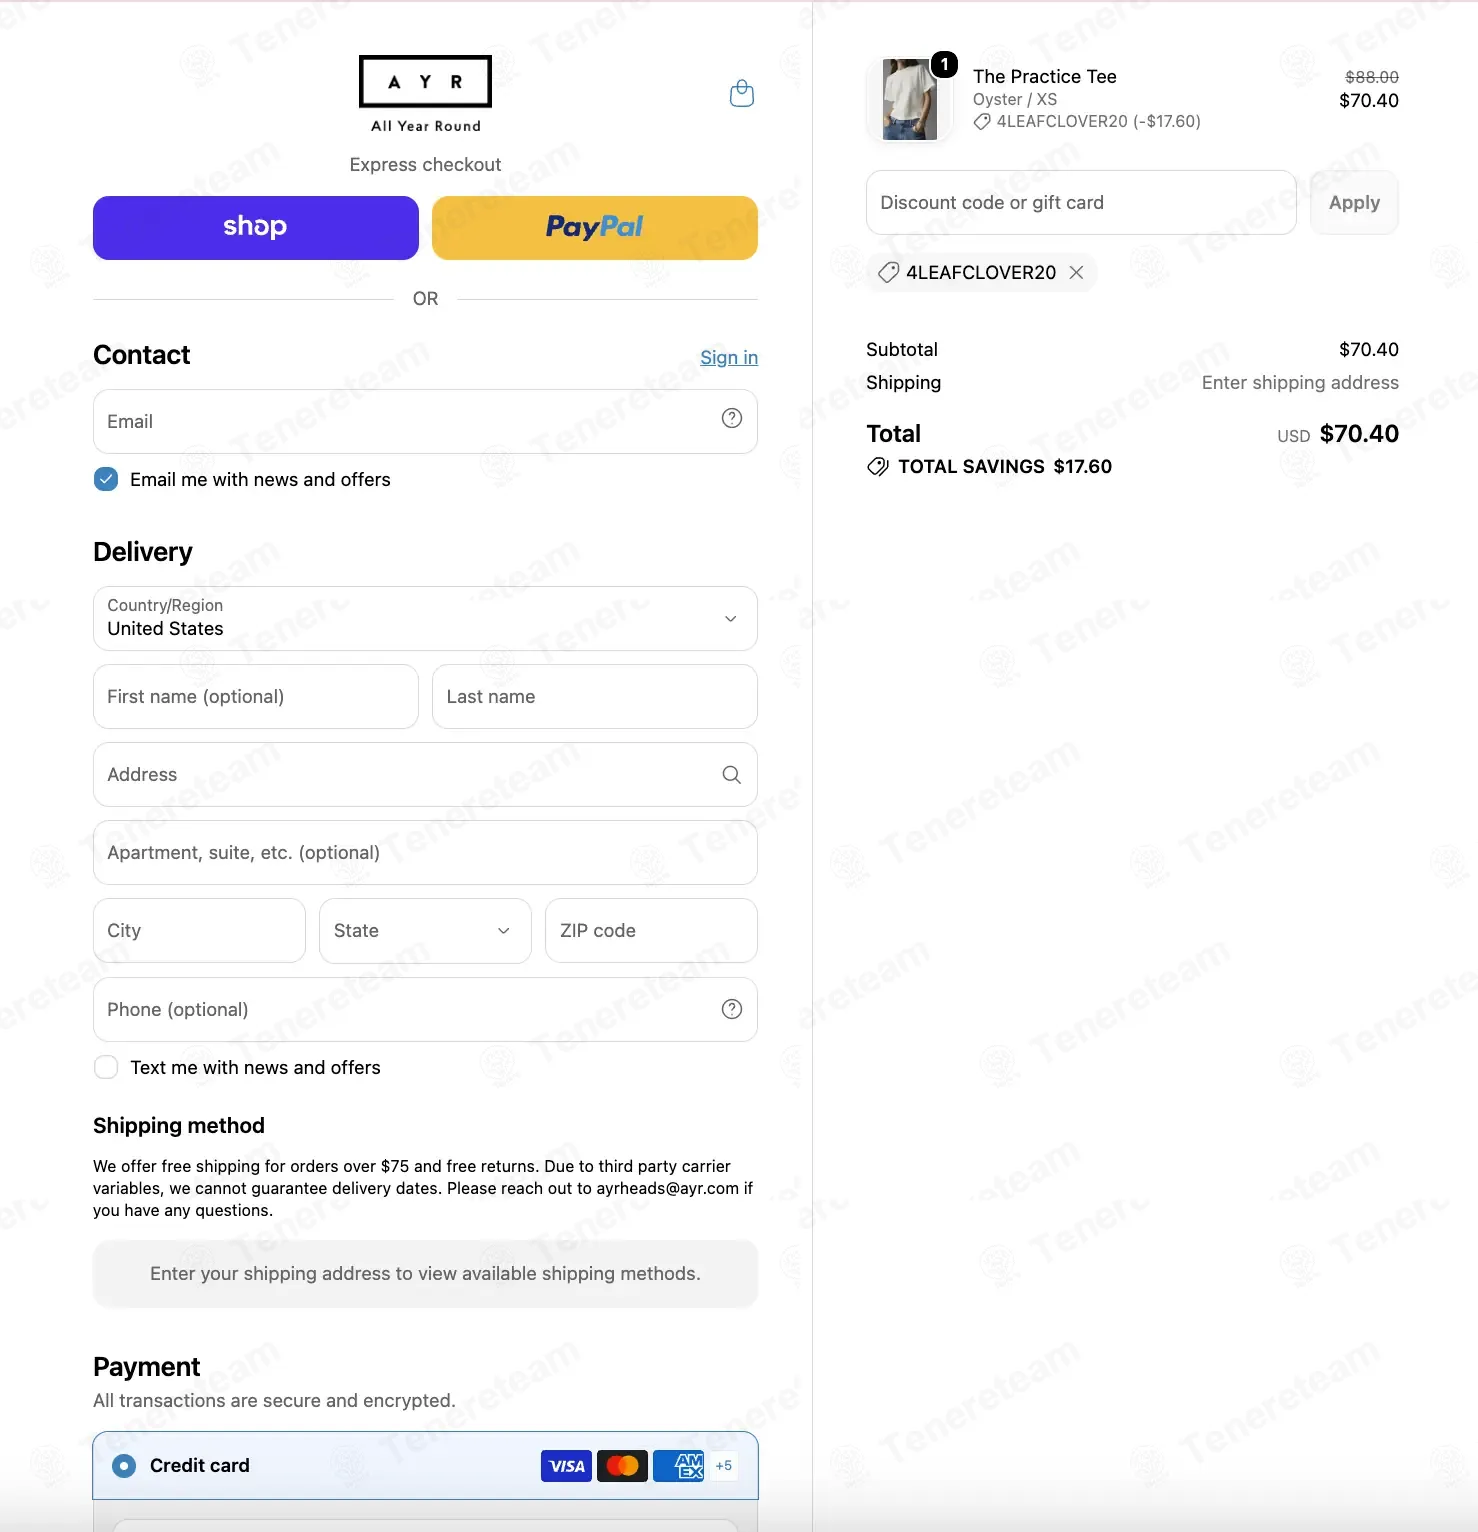Show additional card types with +5 badge
1478x1532 pixels.
[x=724, y=1466]
